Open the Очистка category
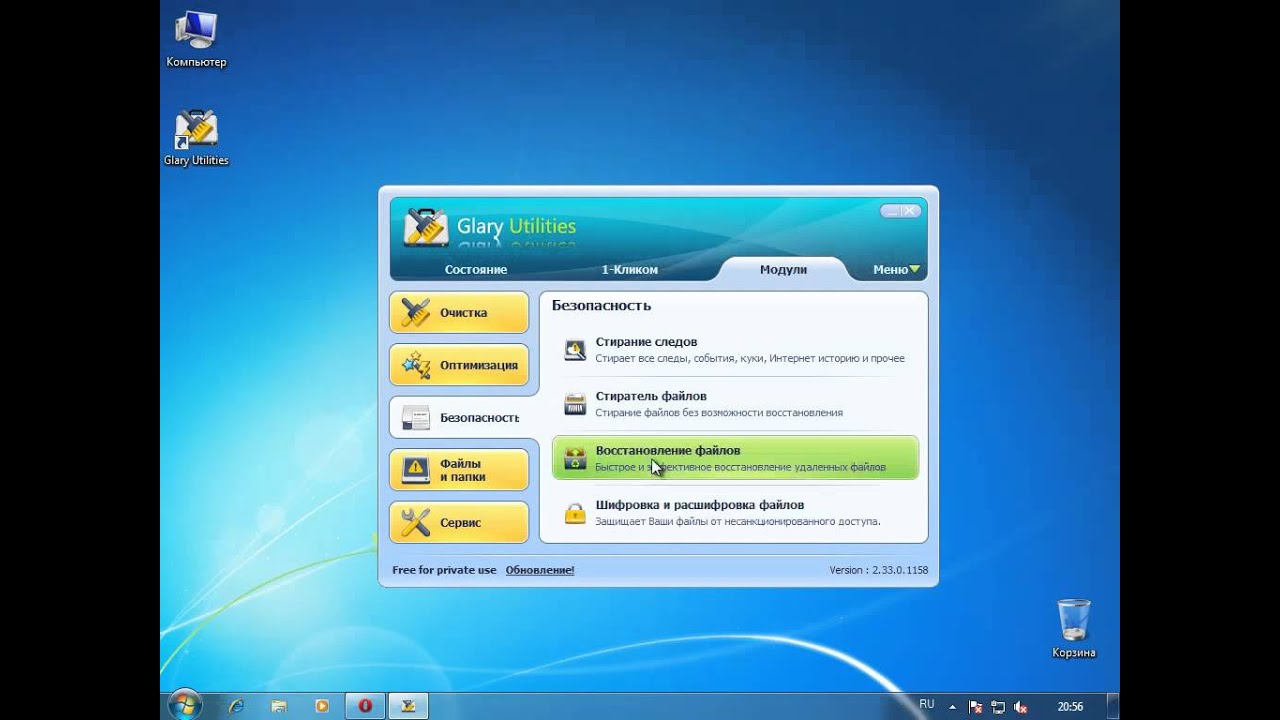The width and height of the screenshot is (1280, 720). (459, 313)
